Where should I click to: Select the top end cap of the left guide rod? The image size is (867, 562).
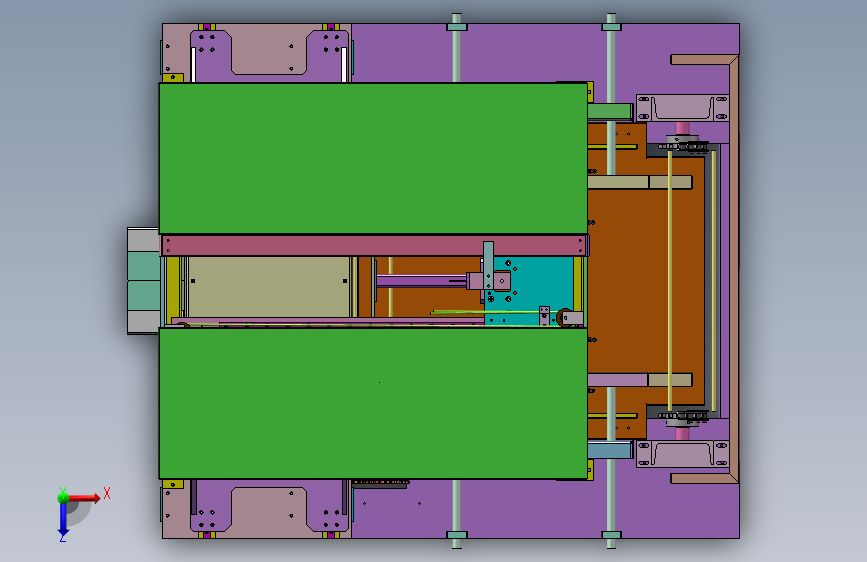(457, 26)
